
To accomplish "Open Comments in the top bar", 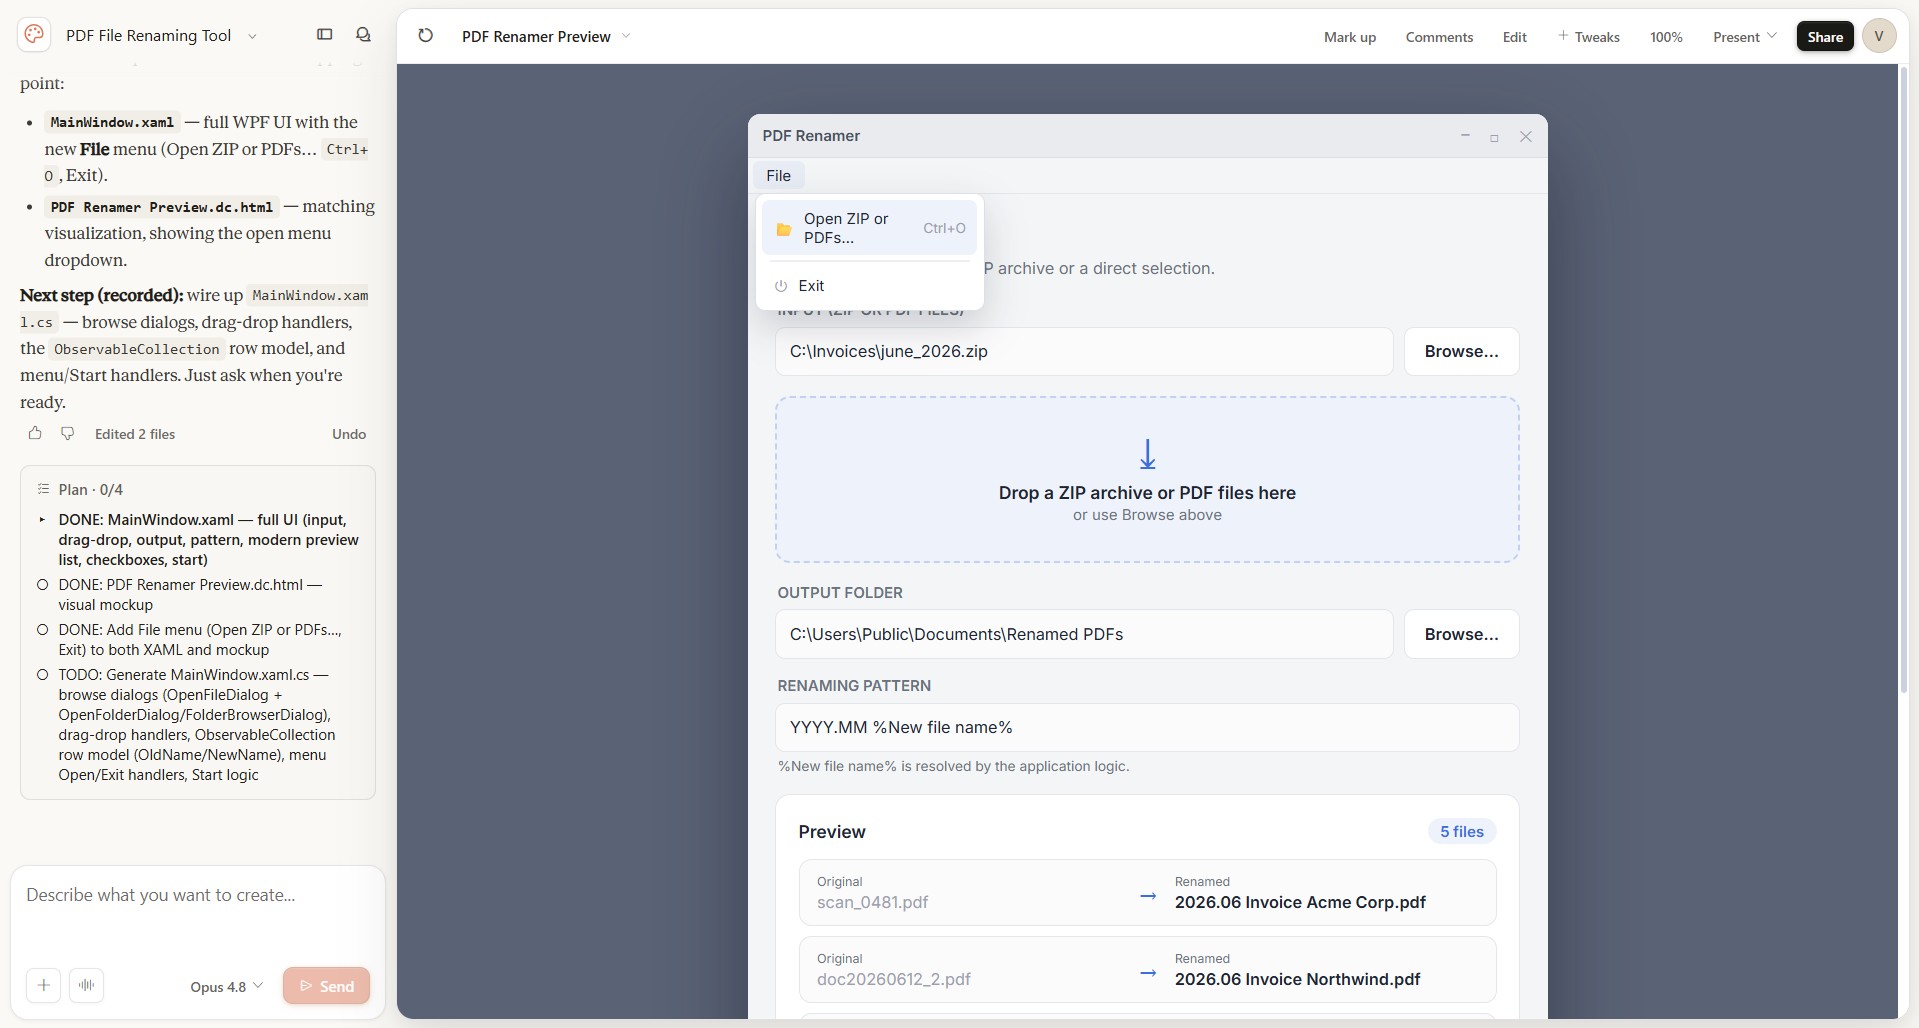I will [x=1439, y=37].
